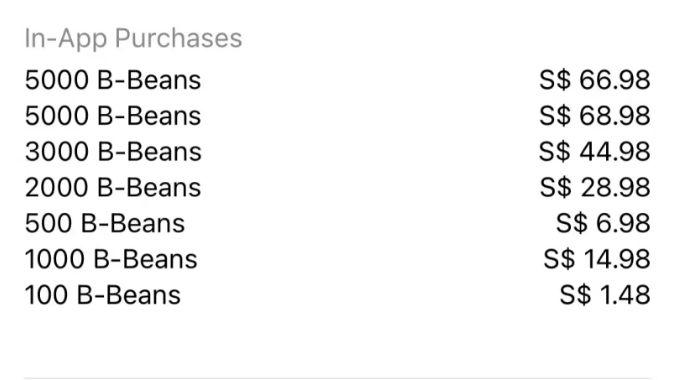This screenshot has width=685, height=380.
Task: Click the 100 B-Beans text label
Action: [x=103, y=295]
